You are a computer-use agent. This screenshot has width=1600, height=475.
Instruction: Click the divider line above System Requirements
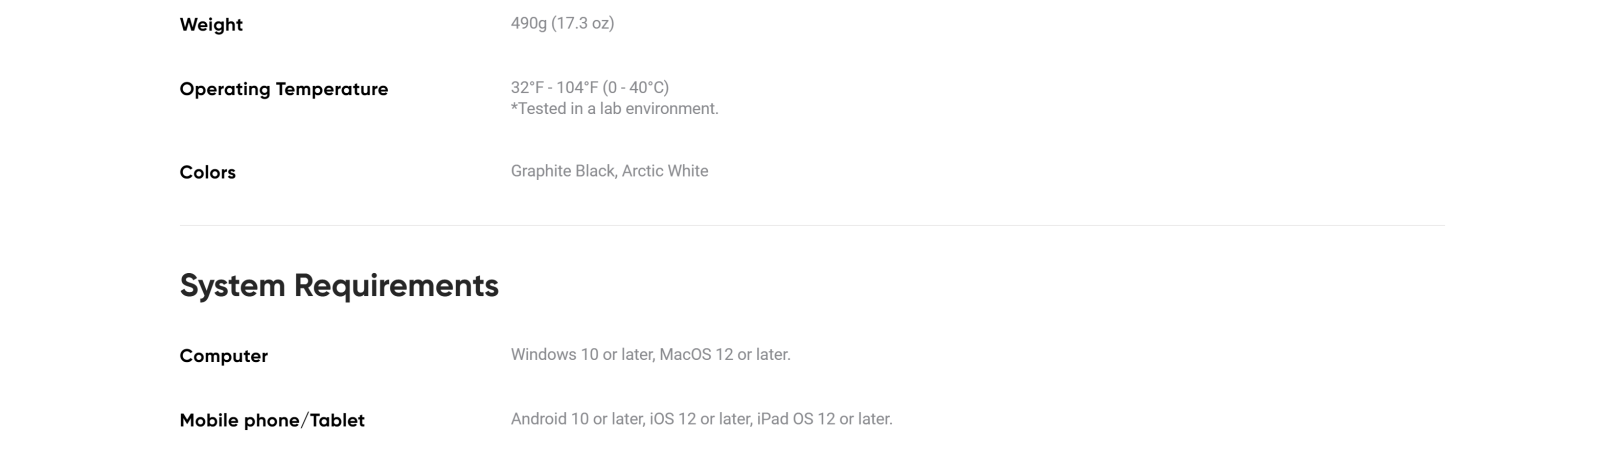point(812,226)
